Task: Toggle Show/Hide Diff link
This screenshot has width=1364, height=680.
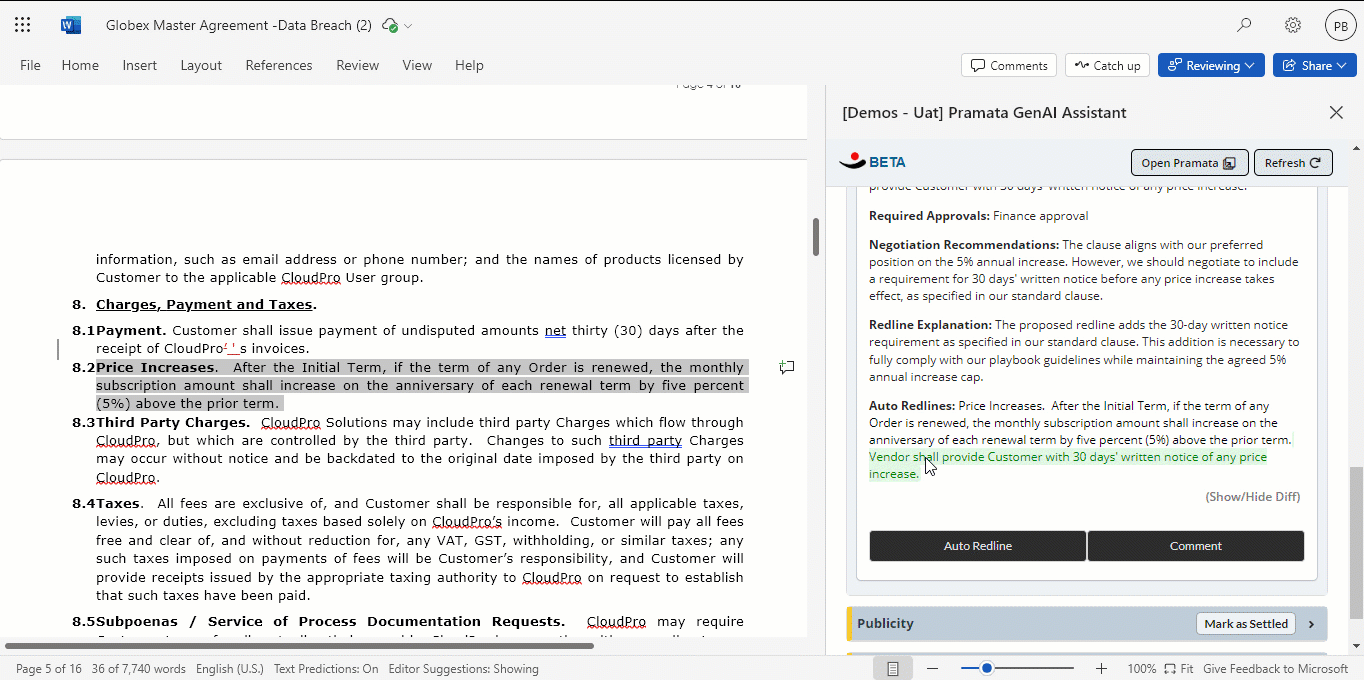Action: pos(1252,496)
